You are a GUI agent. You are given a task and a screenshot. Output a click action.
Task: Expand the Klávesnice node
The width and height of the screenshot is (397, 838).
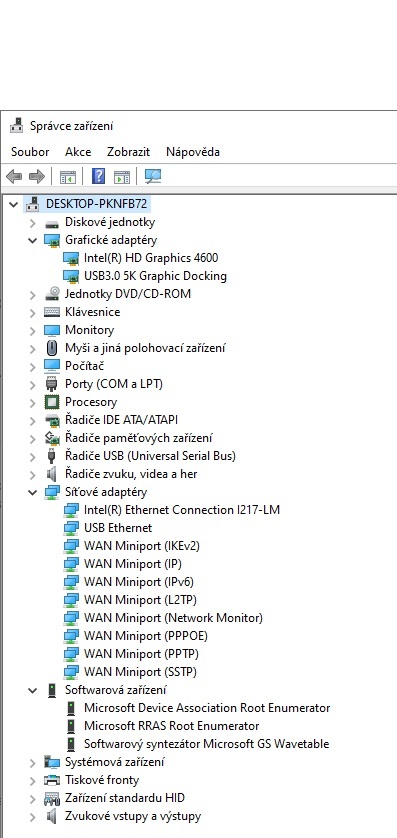(33, 312)
